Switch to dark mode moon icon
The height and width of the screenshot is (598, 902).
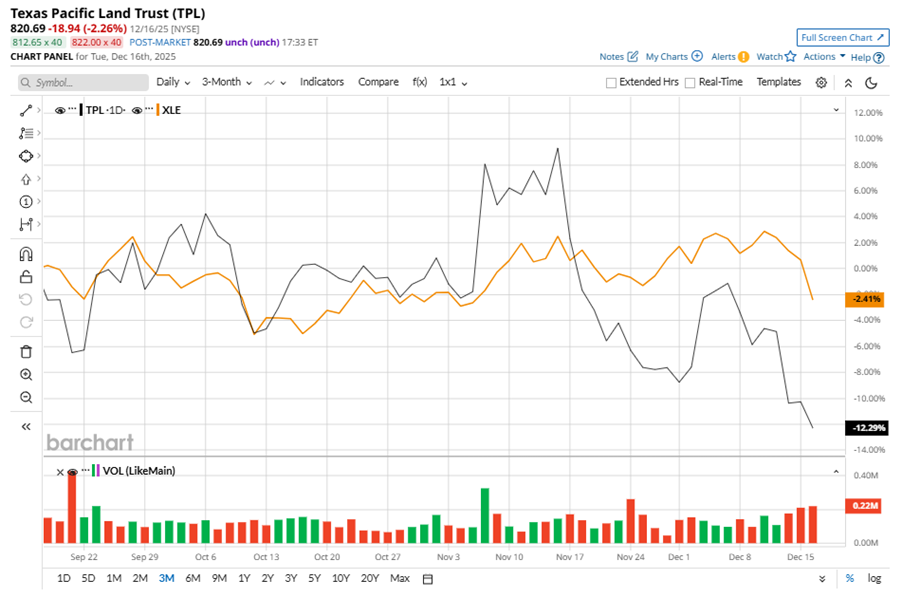[872, 83]
